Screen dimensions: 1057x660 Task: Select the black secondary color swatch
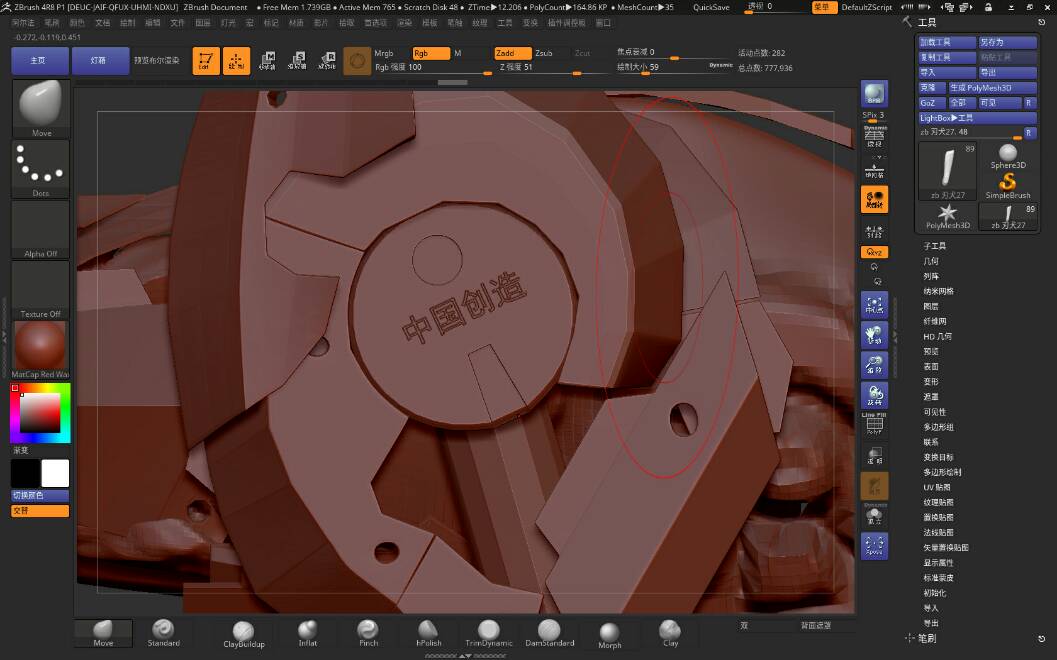click(x=26, y=473)
